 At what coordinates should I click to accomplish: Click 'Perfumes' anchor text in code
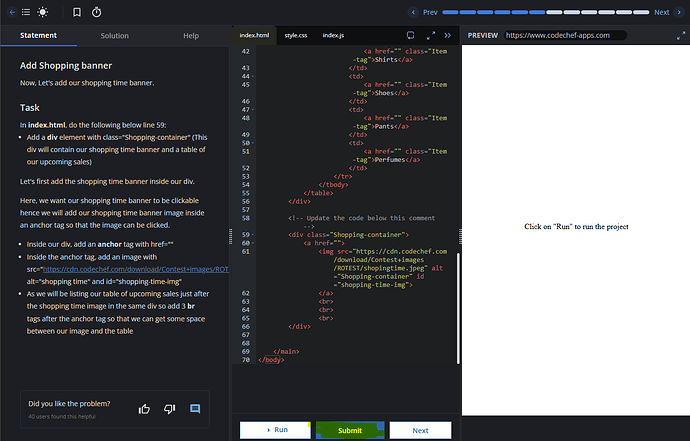click(x=389, y=160)
